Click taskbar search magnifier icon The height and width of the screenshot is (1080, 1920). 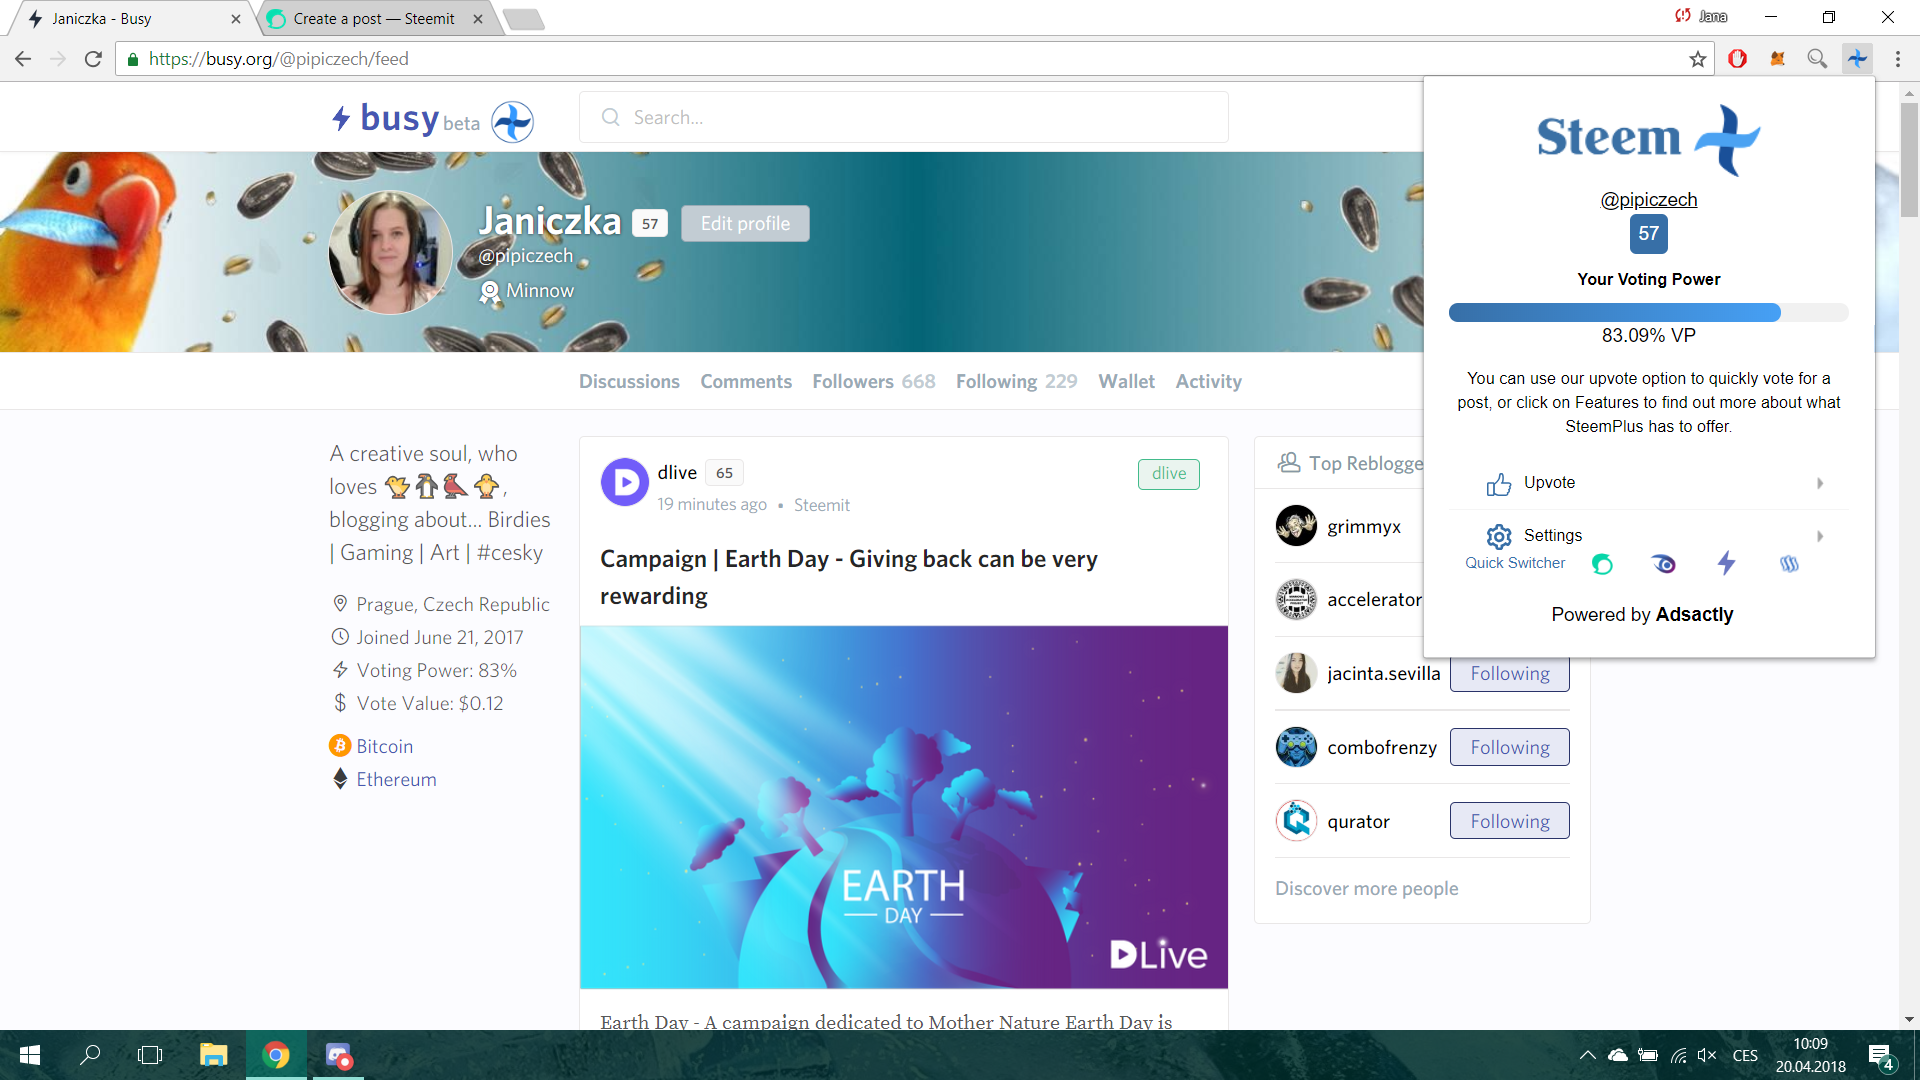(x=90, y=1055)
